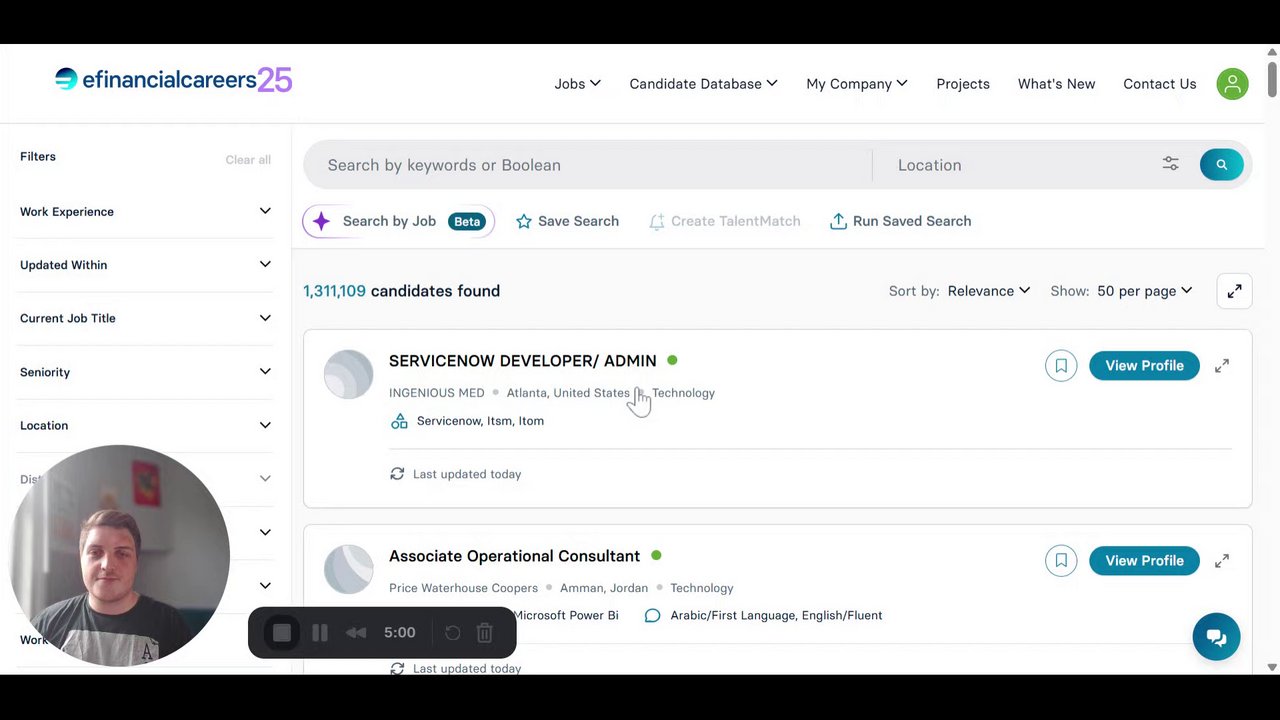The height and width of the screenshot is (720, 1280).
Task: Click the rewind recording control
Action: pyautogui.click(x=356, y=632)
